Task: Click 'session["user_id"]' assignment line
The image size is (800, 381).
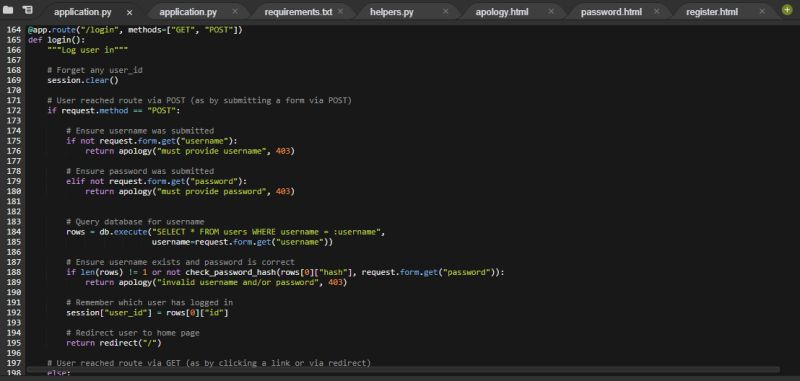Action: pyautogui.click(x=147, y=313)
